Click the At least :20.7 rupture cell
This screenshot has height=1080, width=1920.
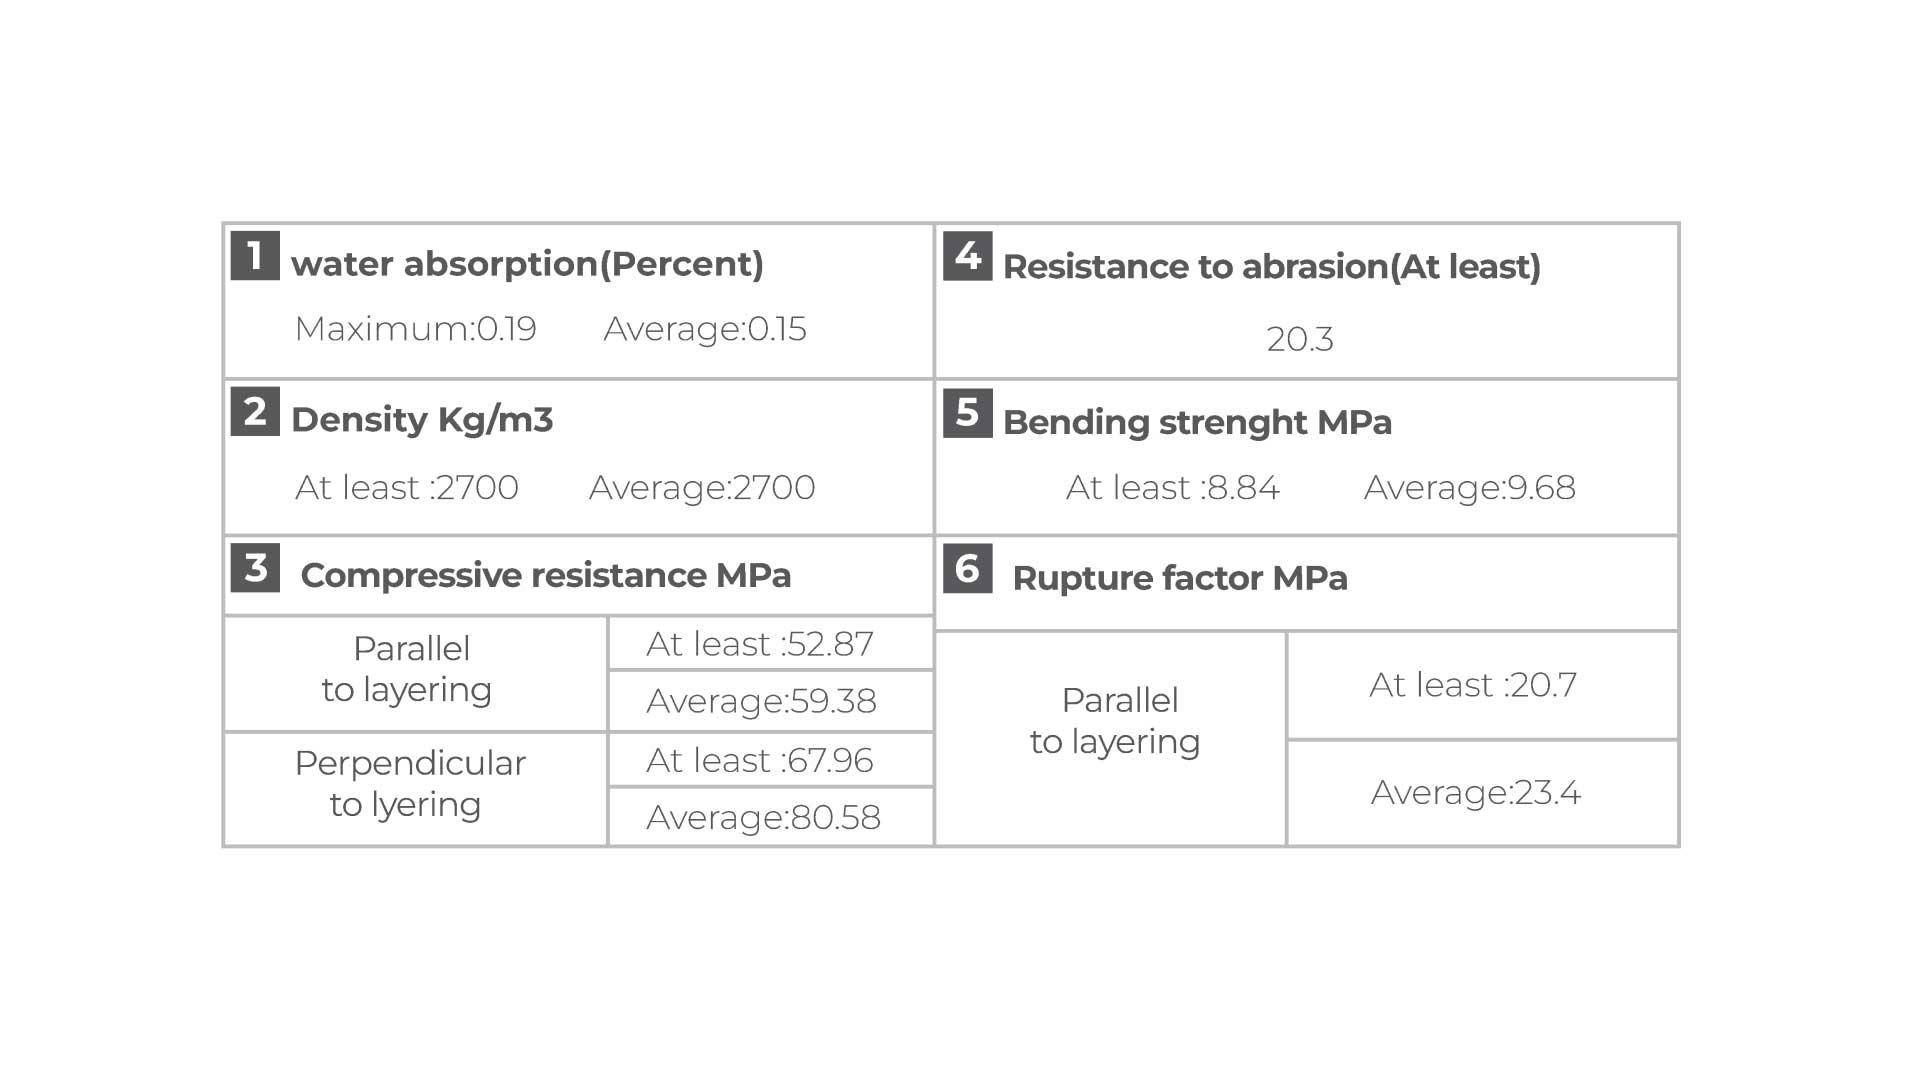pyautogui.click(x=1482, y=685)
